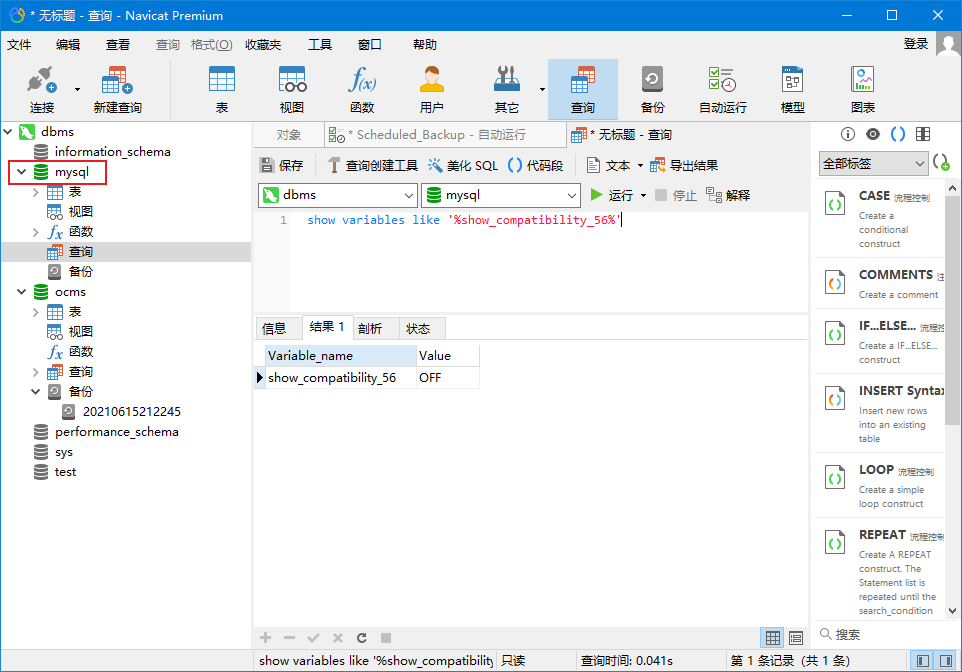
Task: Open the mysql database dropdown
Action: (500, 195)
